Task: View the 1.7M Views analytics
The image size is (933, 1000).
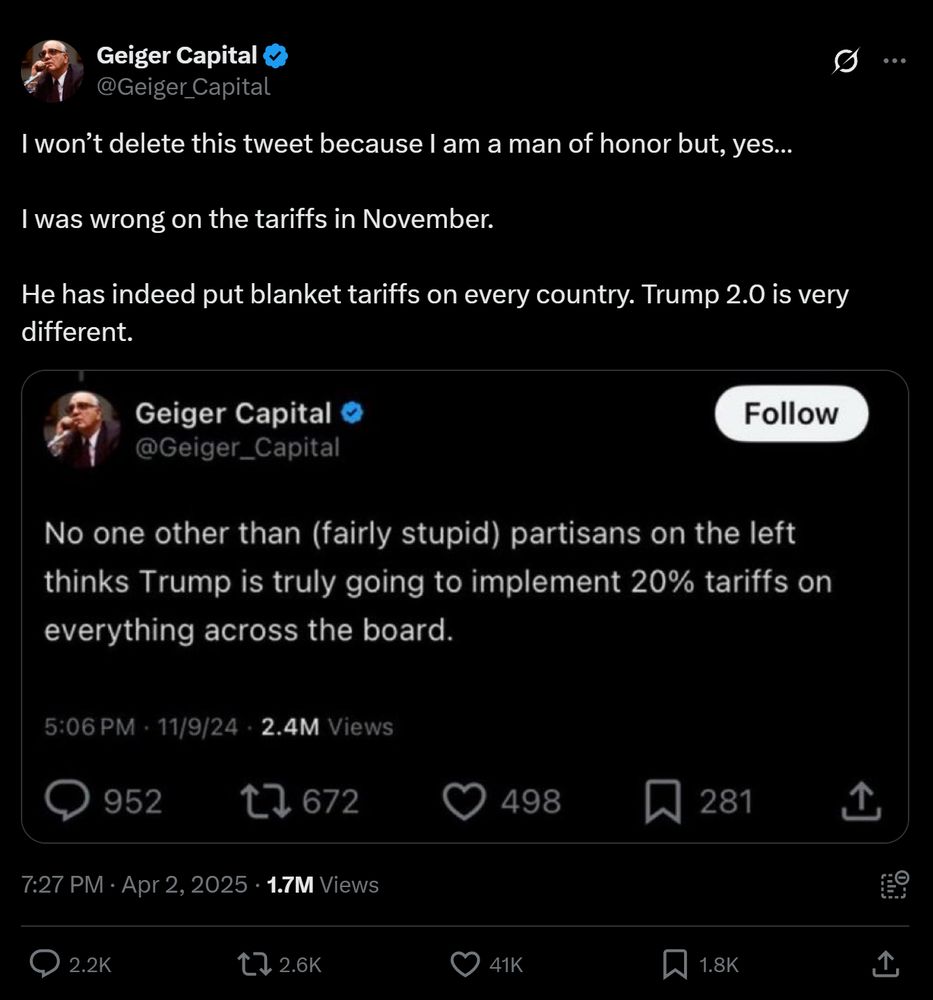Action: coord(323,885)
